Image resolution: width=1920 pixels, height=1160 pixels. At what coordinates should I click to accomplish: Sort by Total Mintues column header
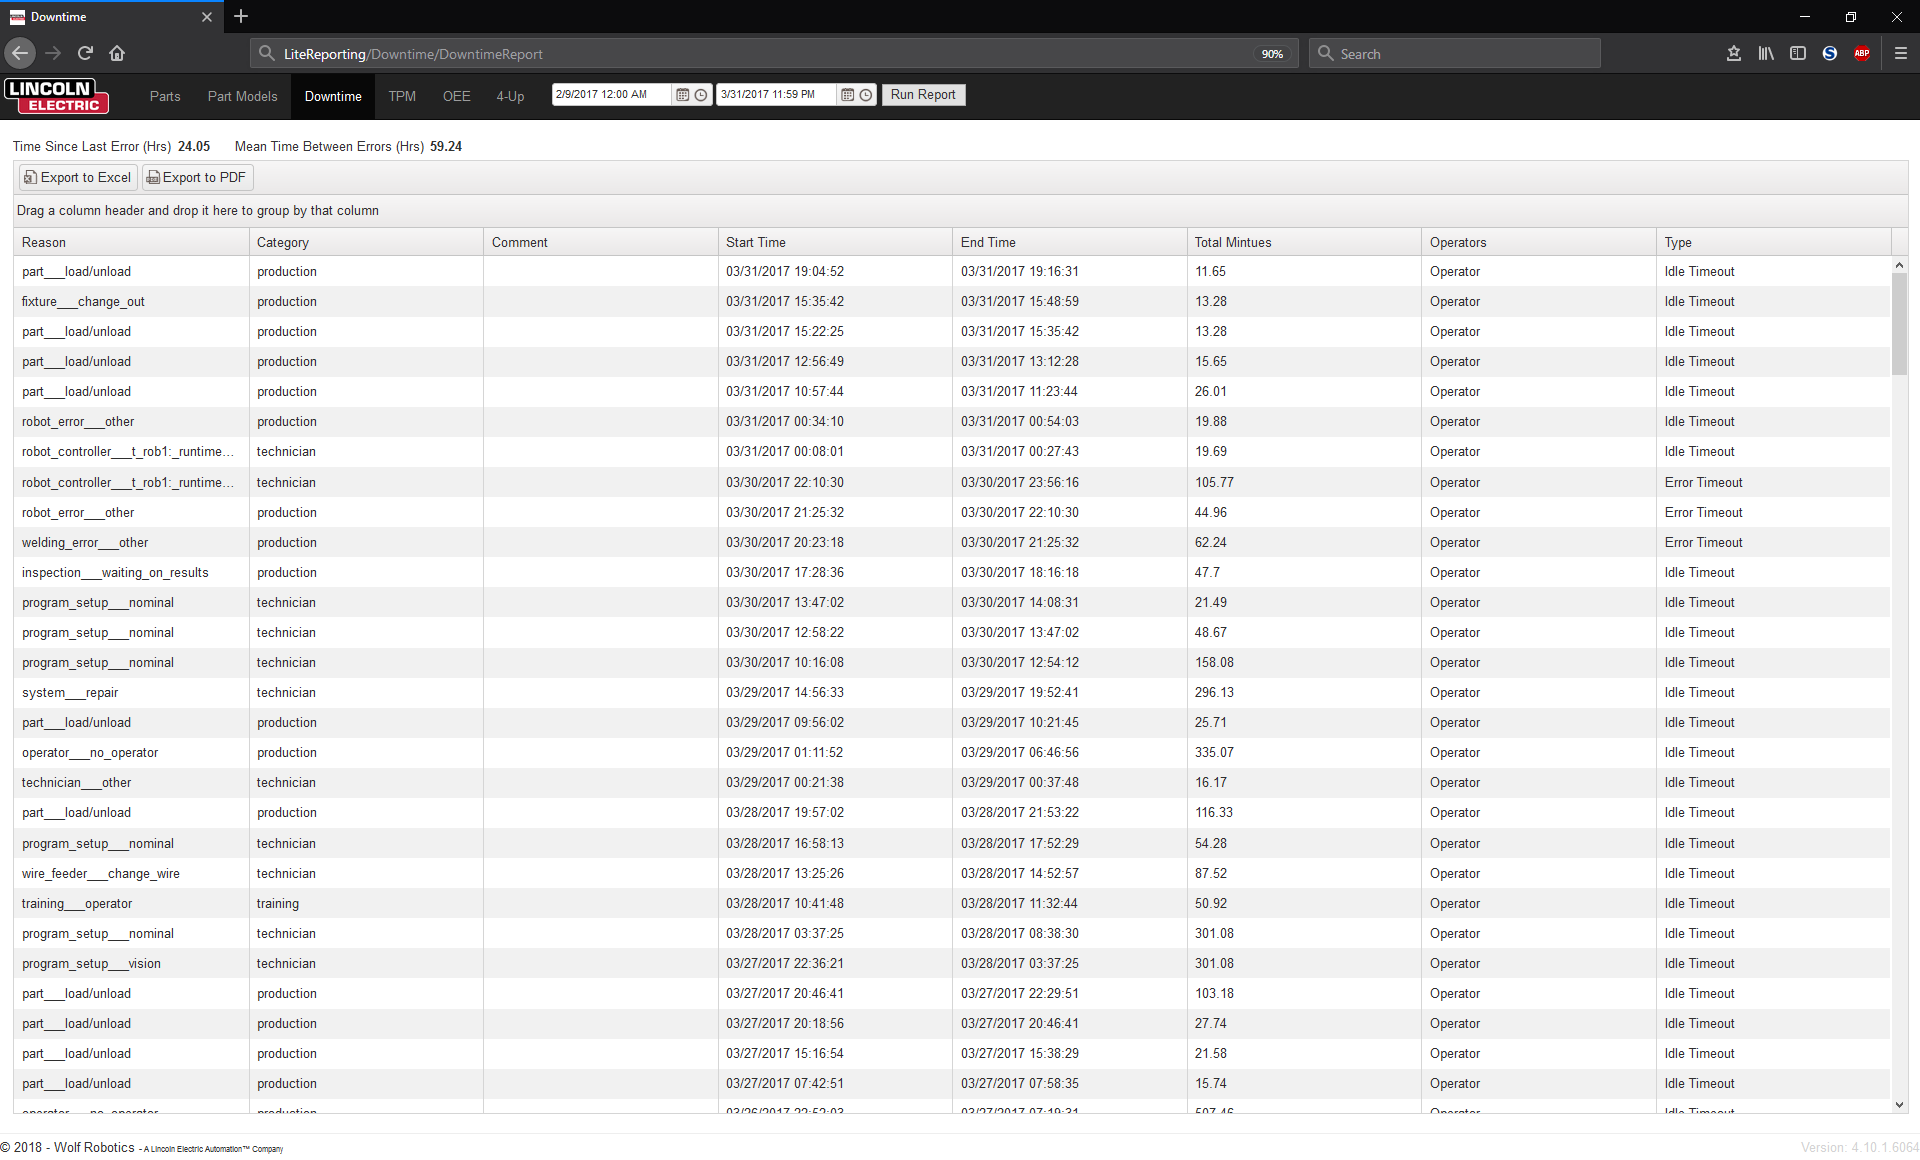(x=1232, y=243)
